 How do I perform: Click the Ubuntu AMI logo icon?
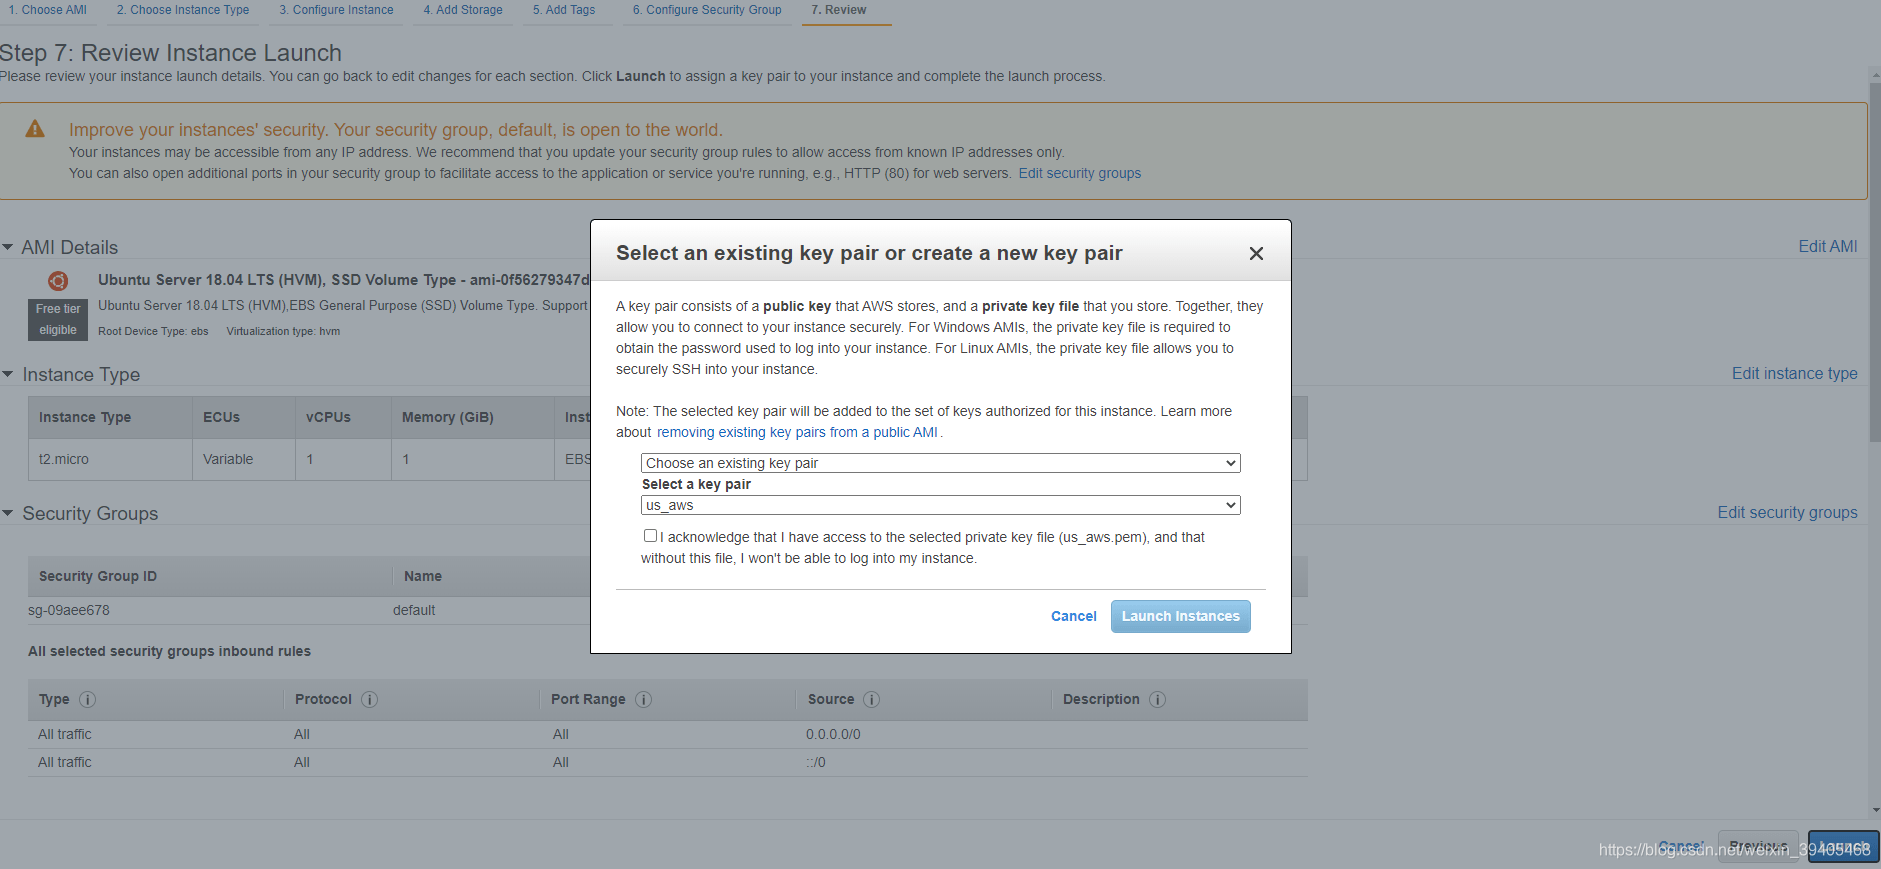click(x=58, y=281)
